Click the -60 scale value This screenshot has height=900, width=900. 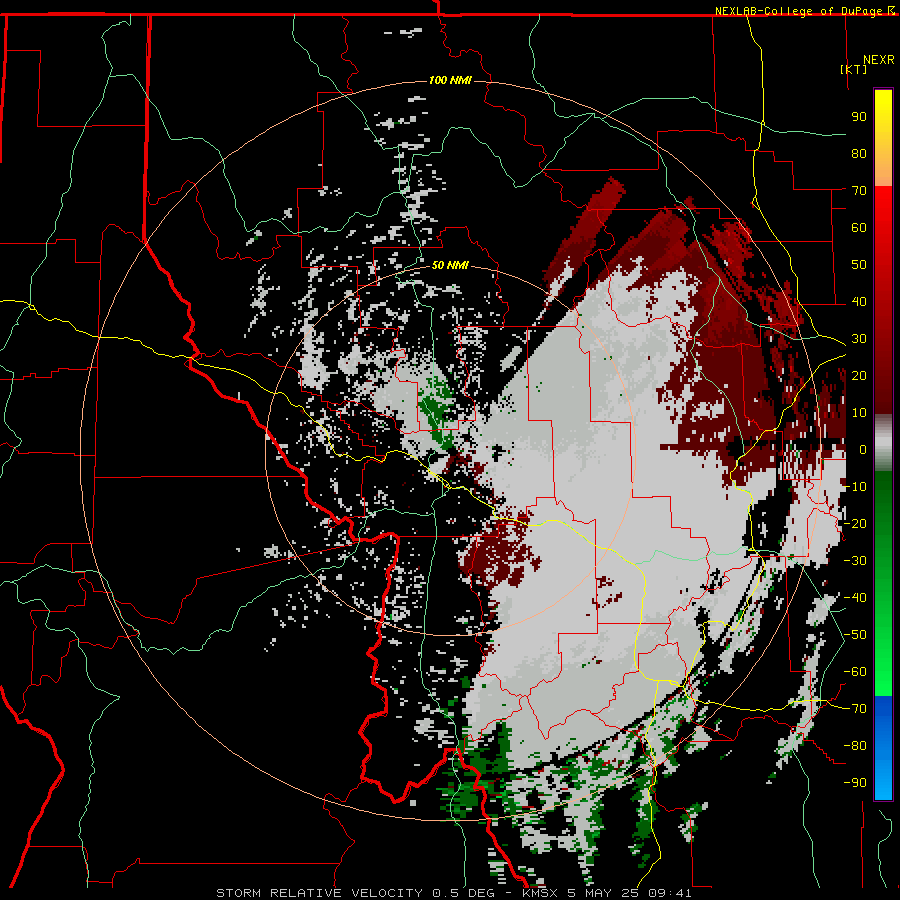[x=855, y=672]
